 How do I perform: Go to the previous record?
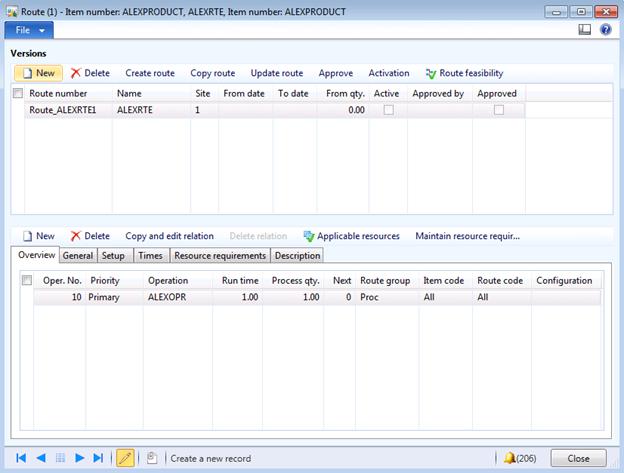pos(41,458)
